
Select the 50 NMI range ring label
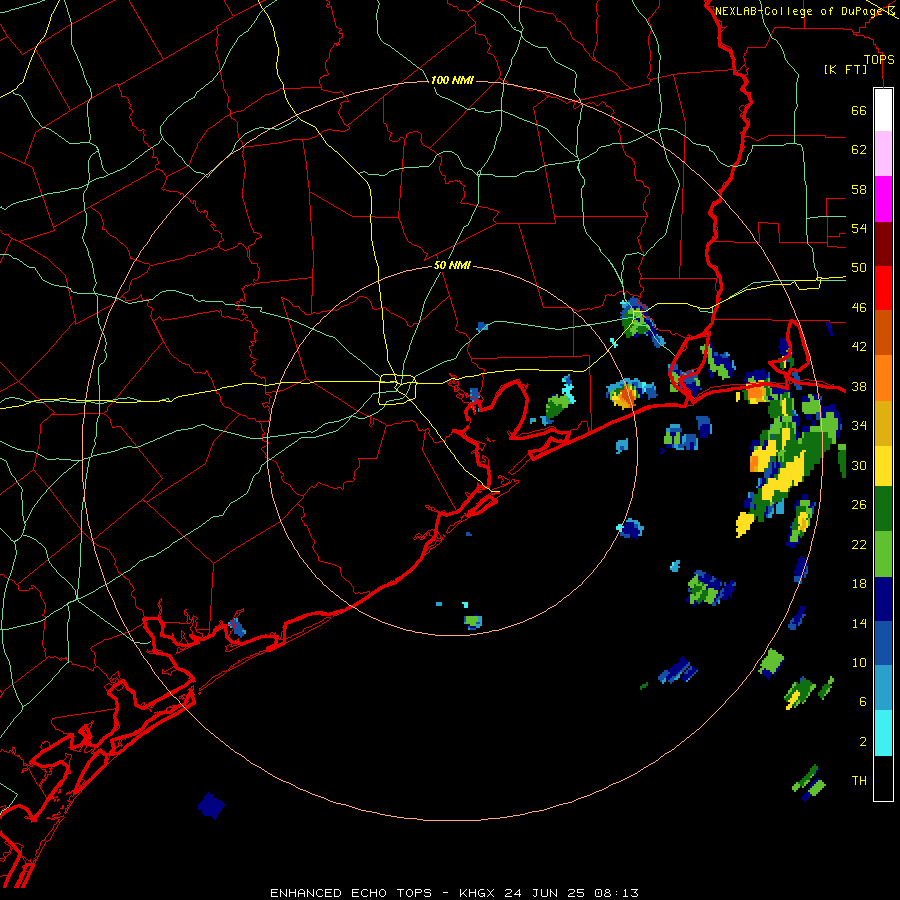[x=452, y=265]
